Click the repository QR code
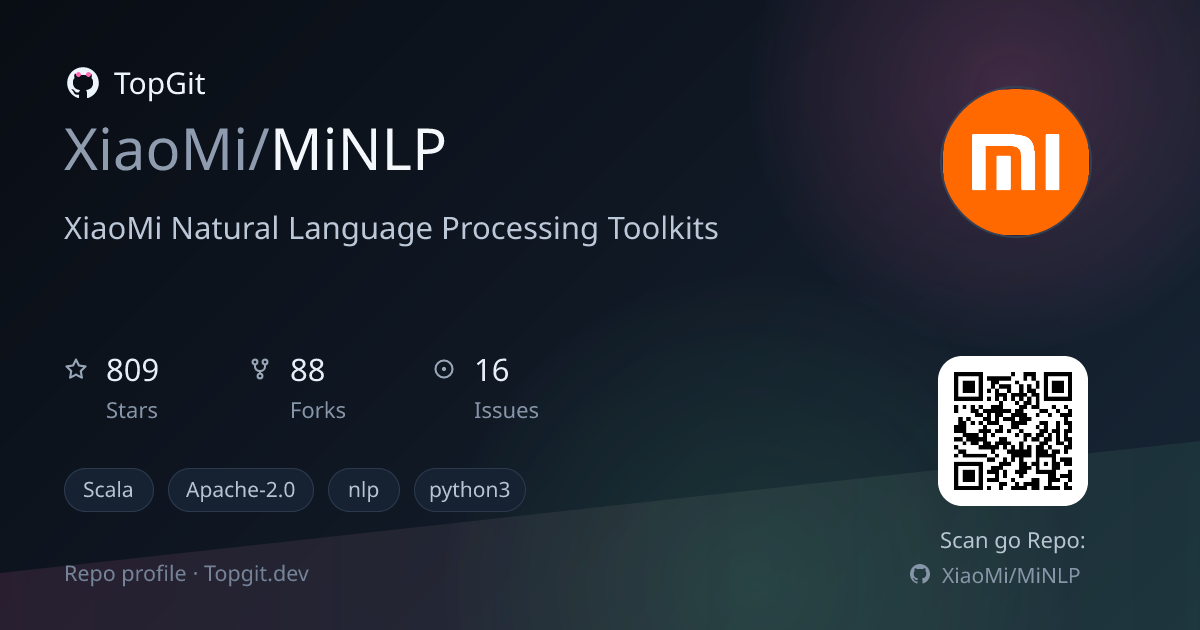The height and width of the screenshot is (630, 1200). click(x=1013, y=431)
